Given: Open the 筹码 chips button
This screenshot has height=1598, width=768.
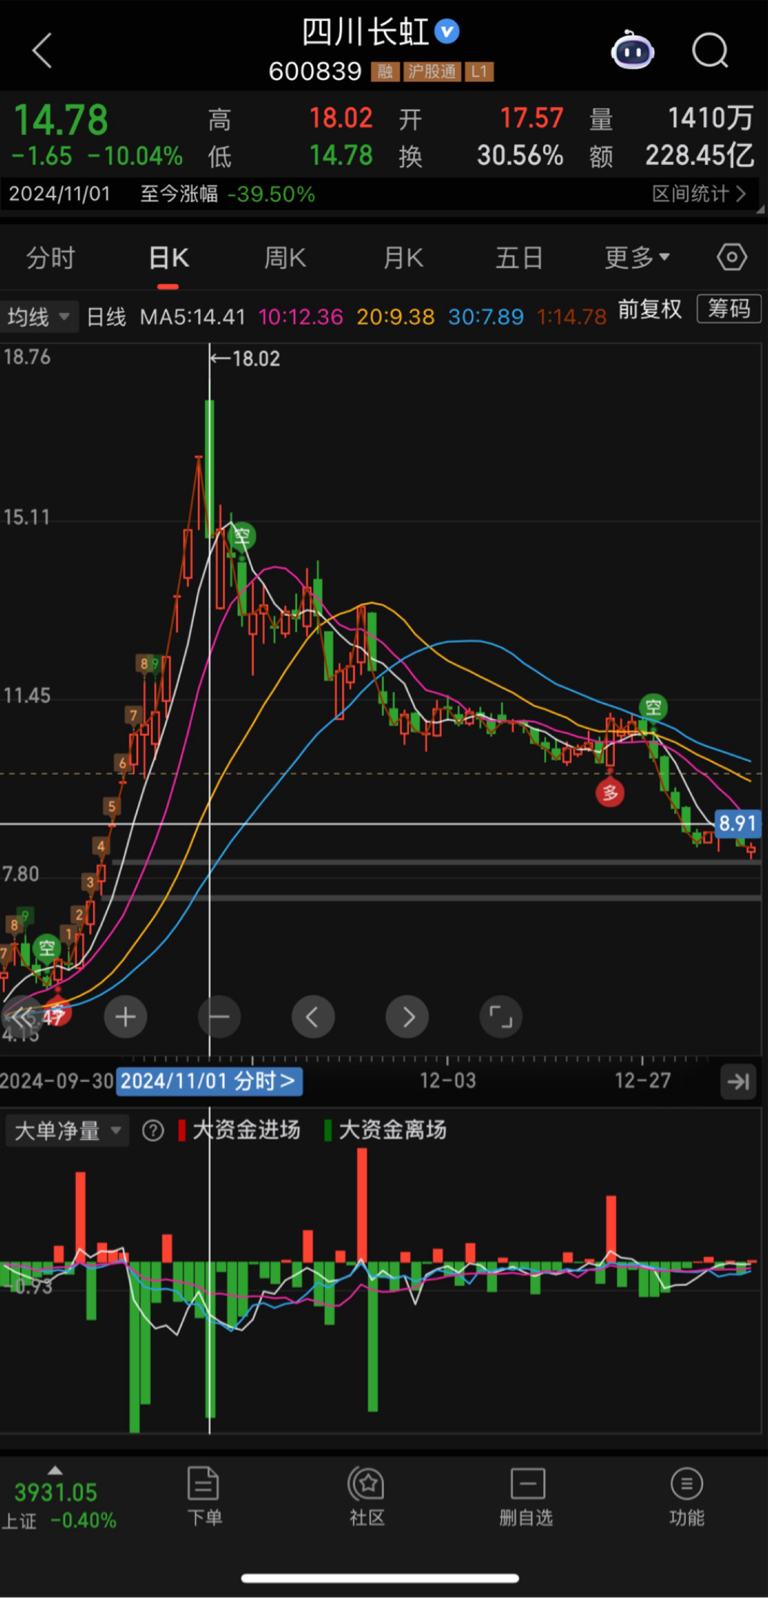Looking at the screenshot, I should click(729, 309).
